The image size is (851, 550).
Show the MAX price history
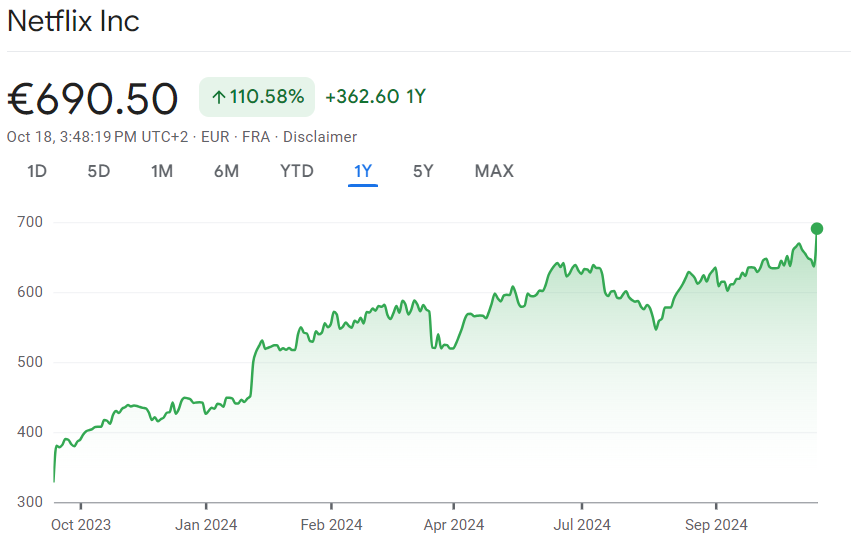pyautogui.click(x=494, y=171)
